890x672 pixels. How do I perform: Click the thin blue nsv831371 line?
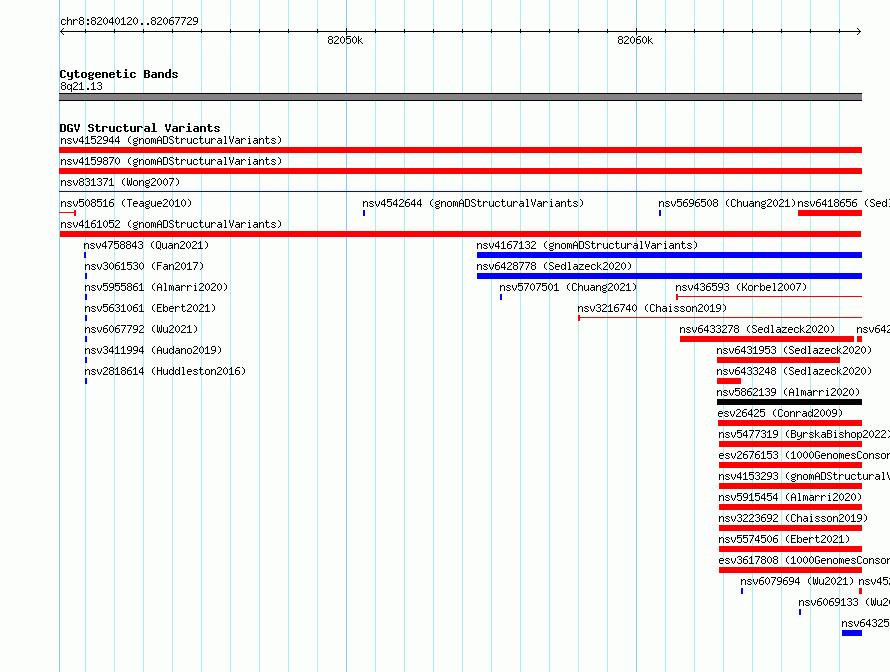(x=460, y=192)
